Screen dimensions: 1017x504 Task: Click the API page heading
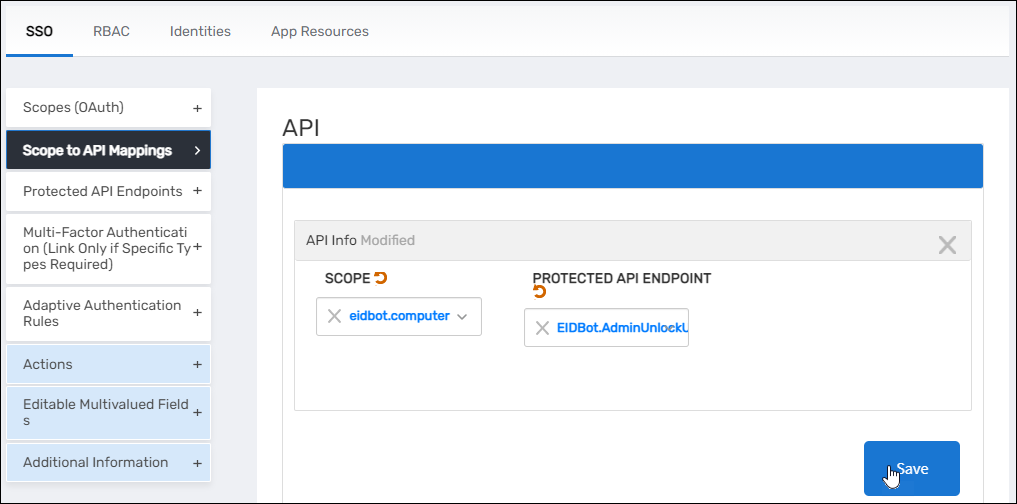pos(301,128)
